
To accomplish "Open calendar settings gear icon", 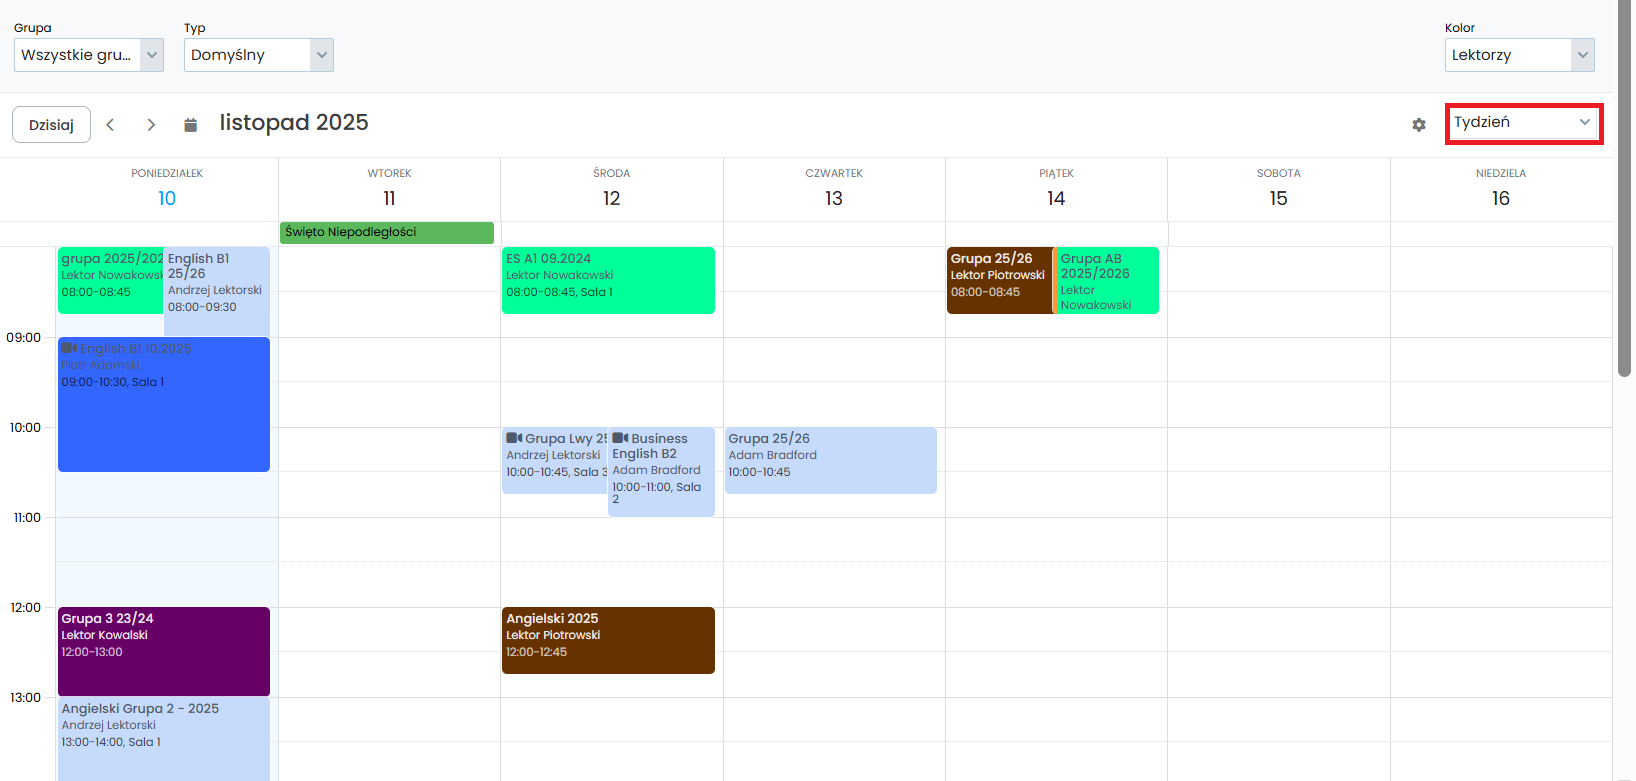I will coord(1418,125).
